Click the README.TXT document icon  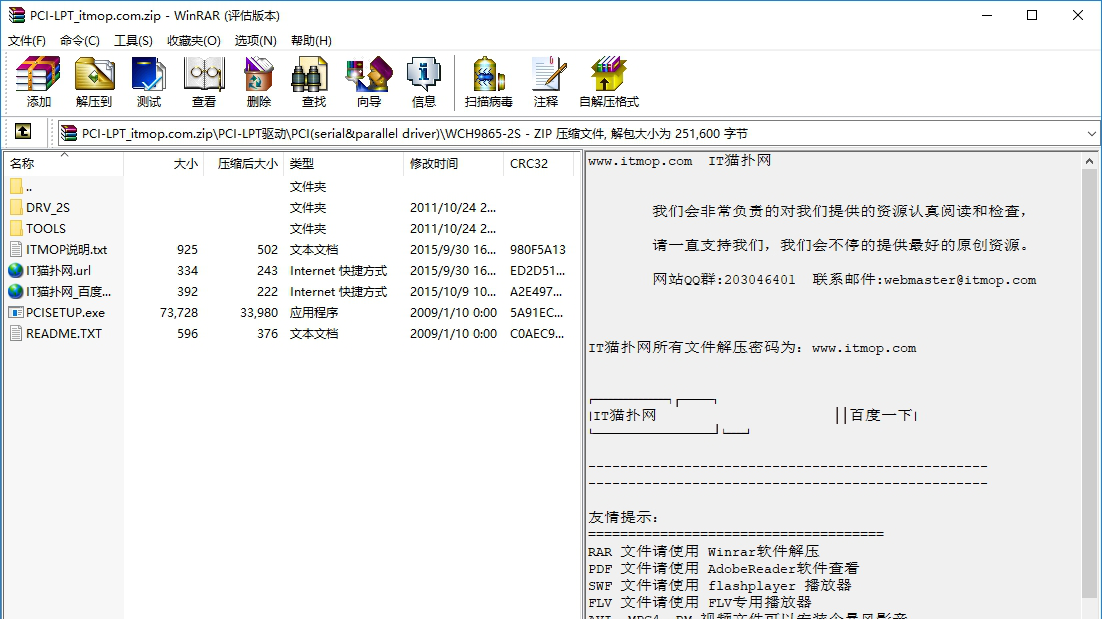[16, 334]
